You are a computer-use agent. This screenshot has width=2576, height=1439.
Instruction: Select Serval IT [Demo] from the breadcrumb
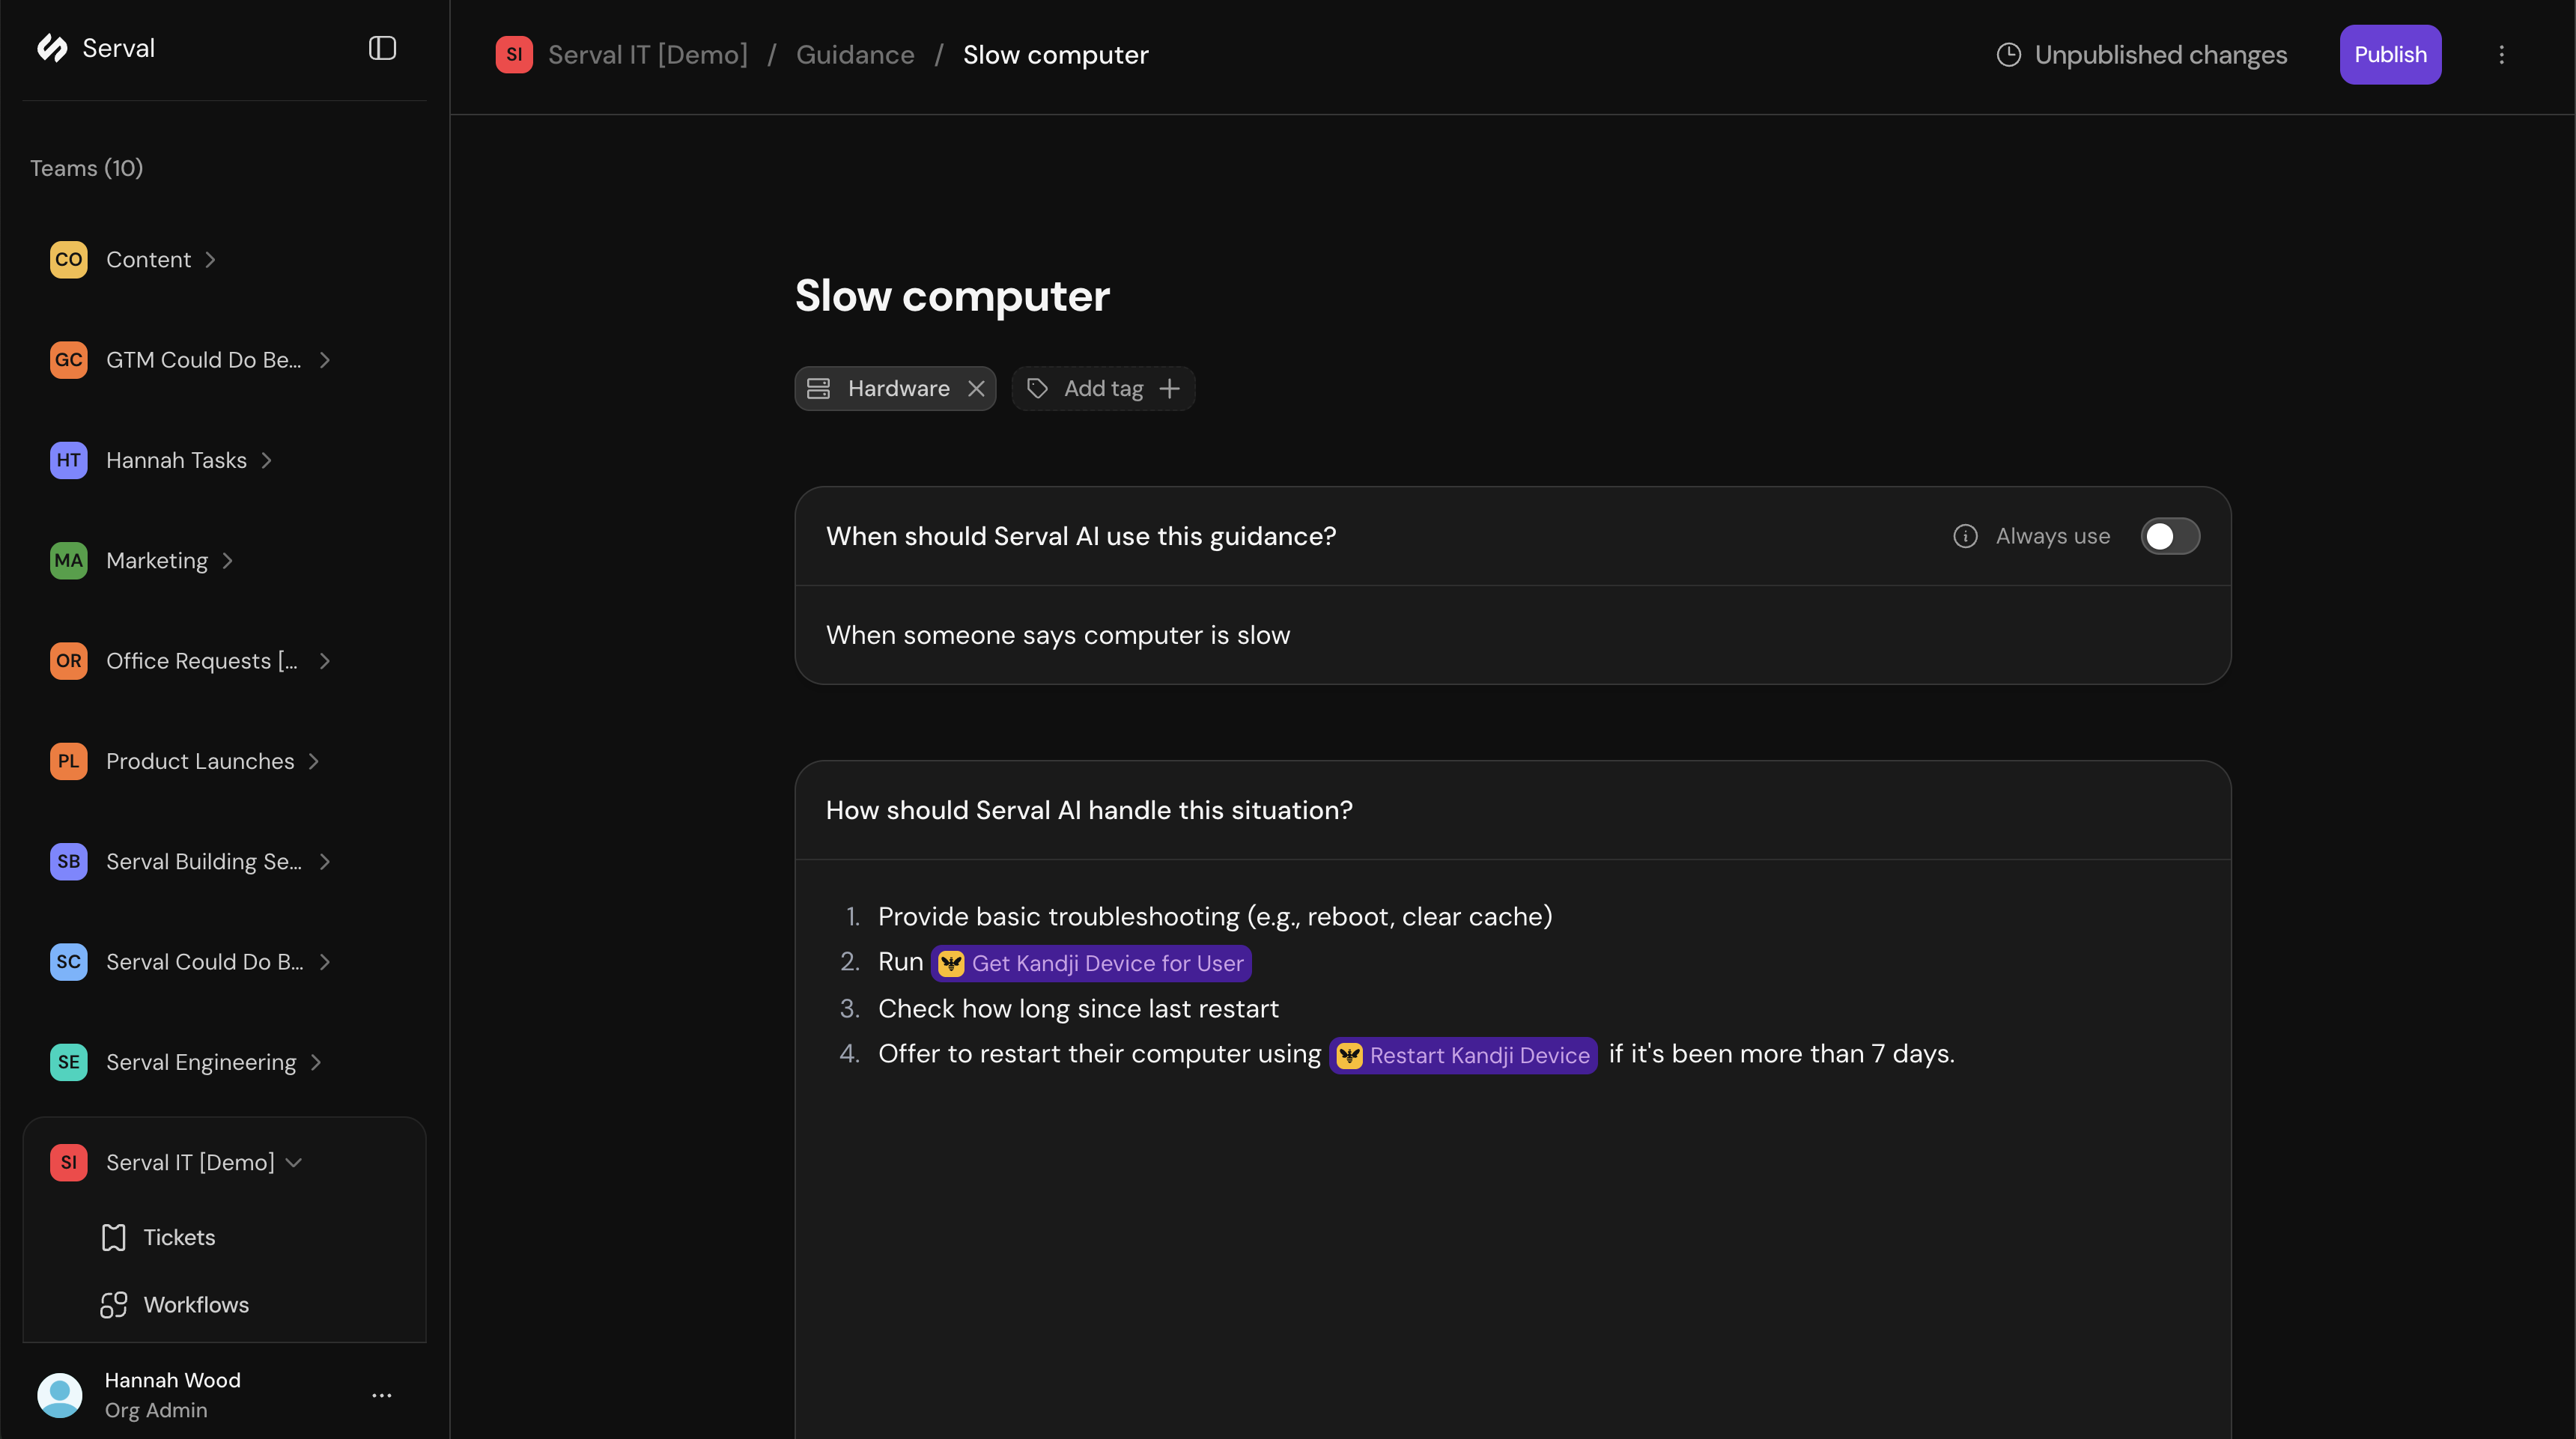tap(648, 54)
